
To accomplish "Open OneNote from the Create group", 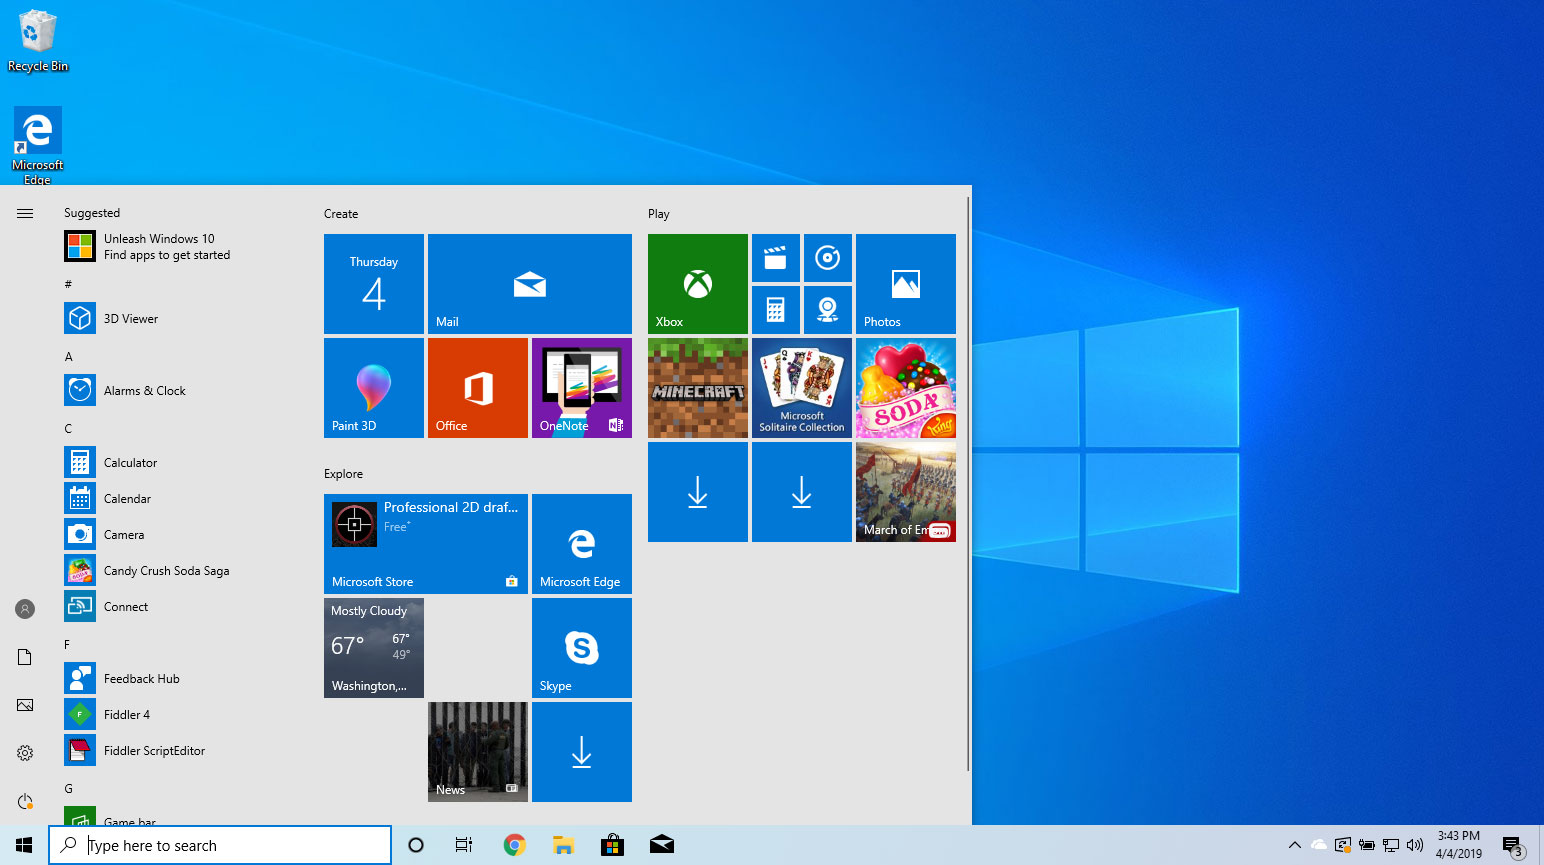I will click(x=581, y=388).
